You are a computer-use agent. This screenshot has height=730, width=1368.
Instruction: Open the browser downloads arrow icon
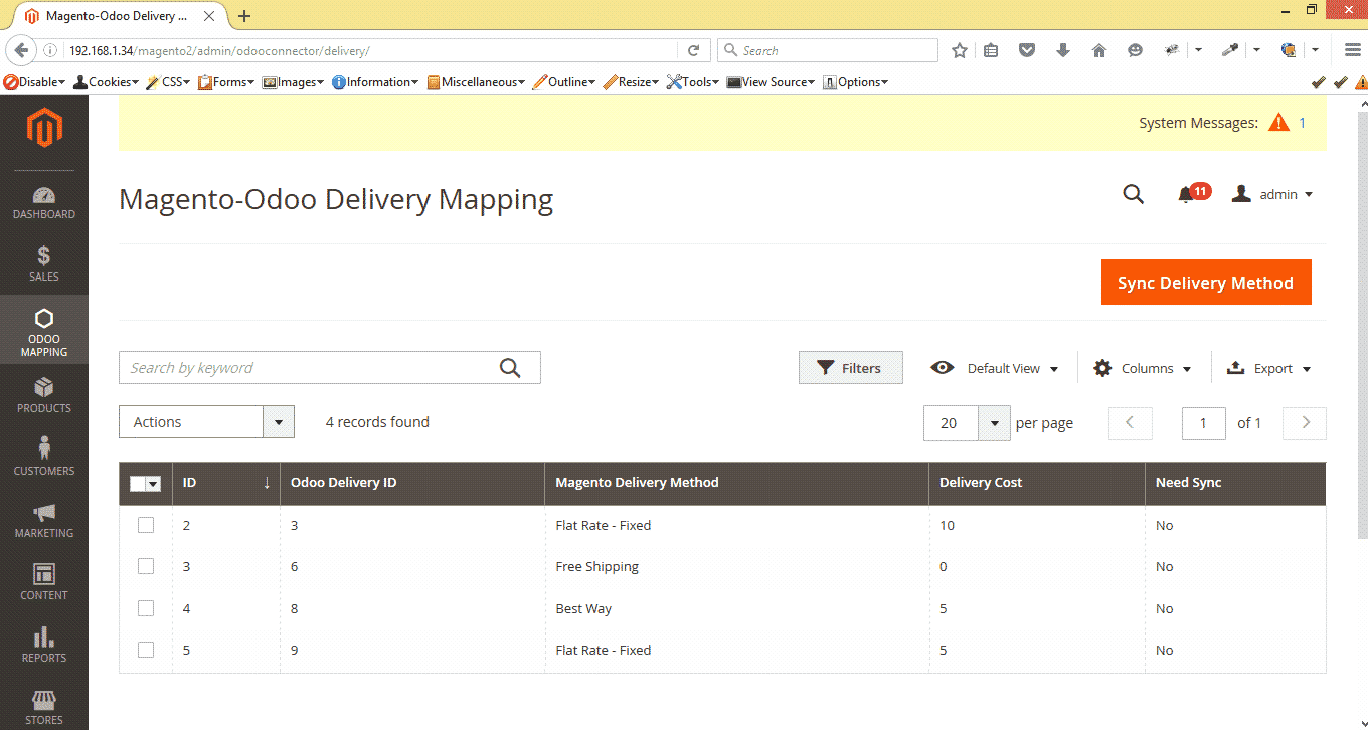point(1063,50)
